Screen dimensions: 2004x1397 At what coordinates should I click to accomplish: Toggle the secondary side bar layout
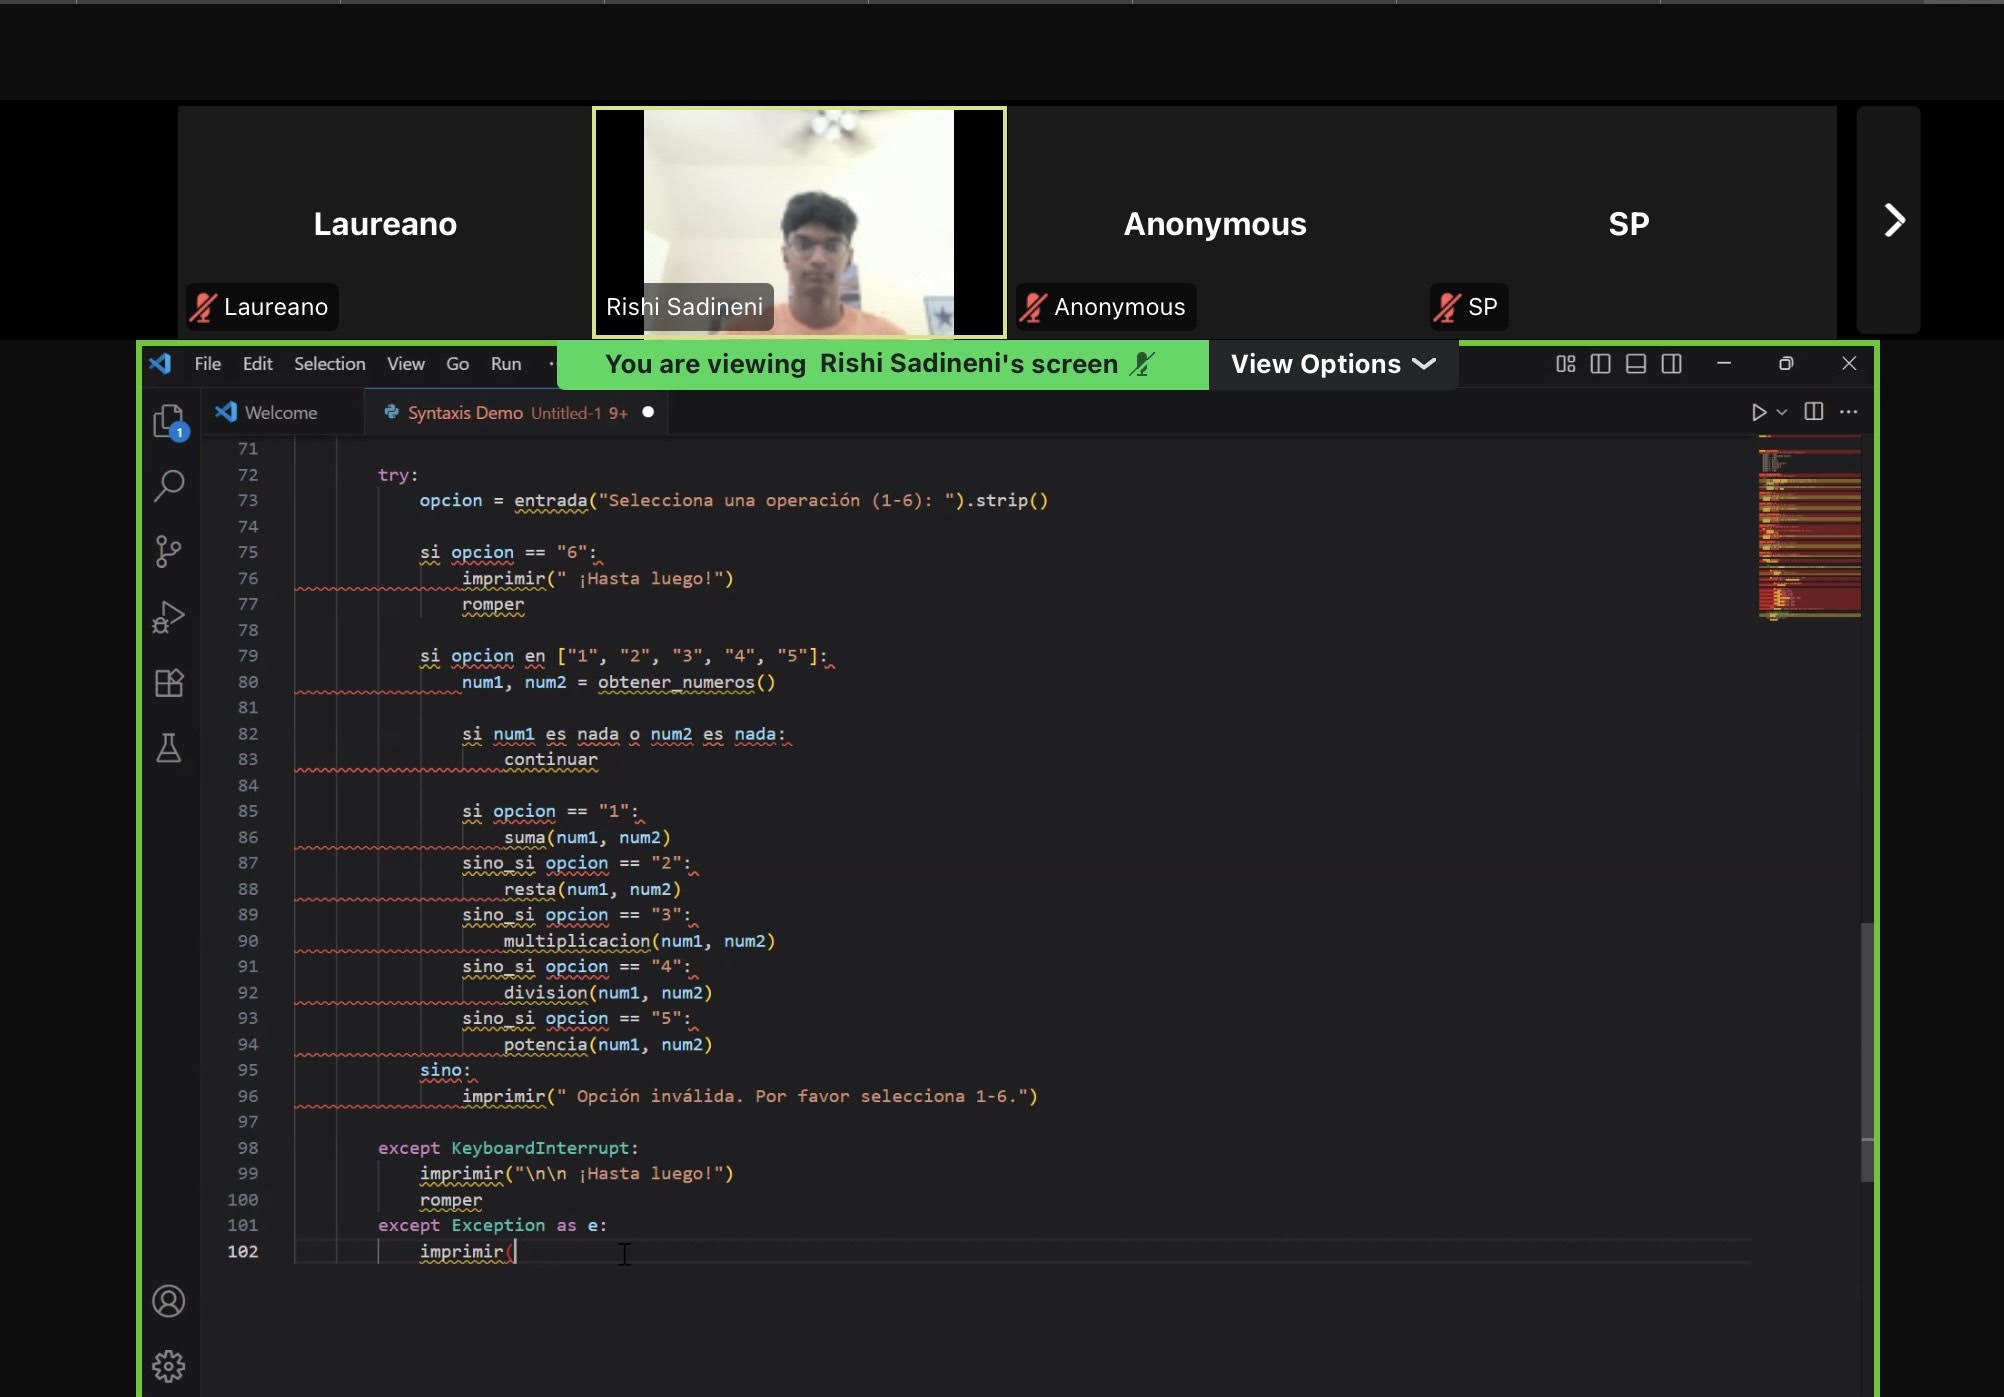1671,364
